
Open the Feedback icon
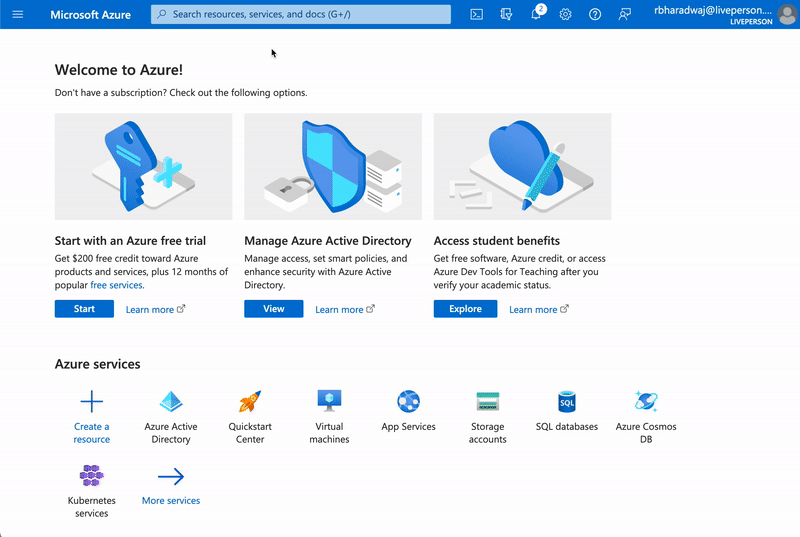pos(624,14)
